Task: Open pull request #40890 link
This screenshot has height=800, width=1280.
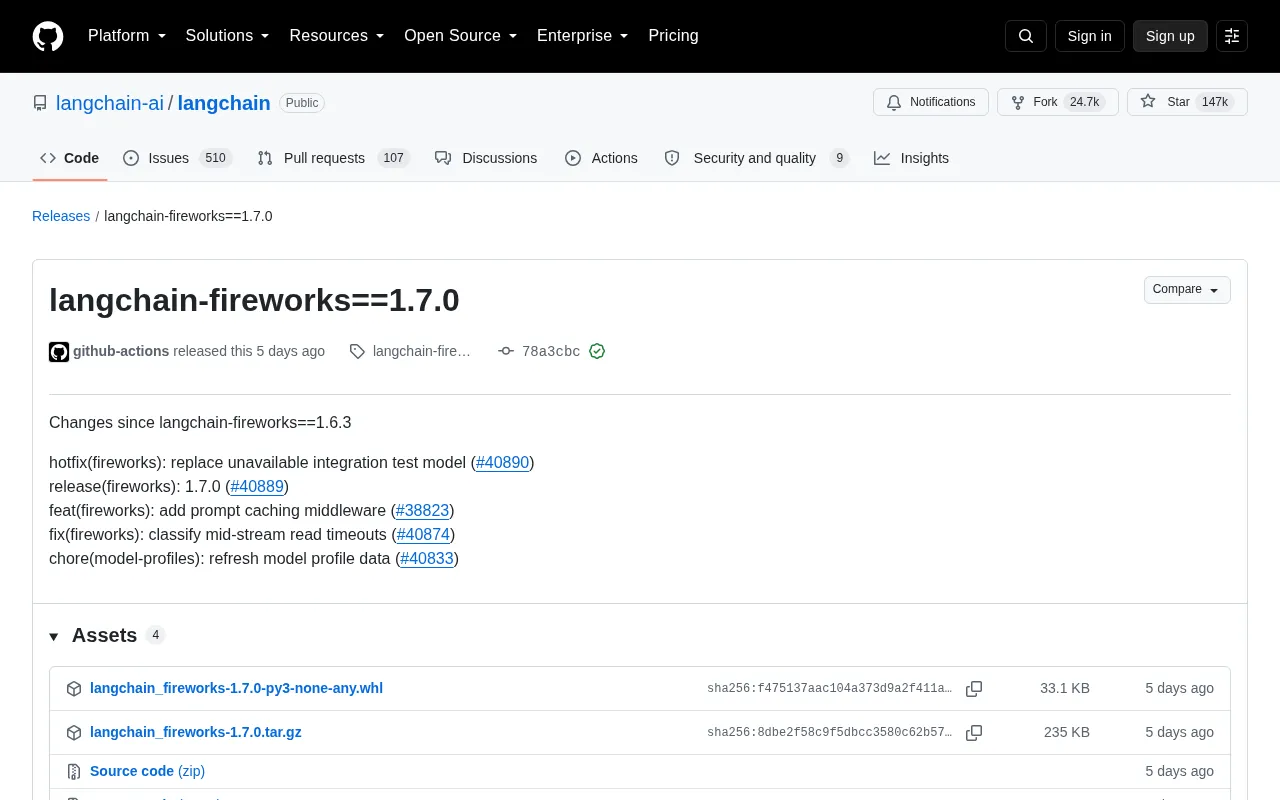Action: point(503,463)
